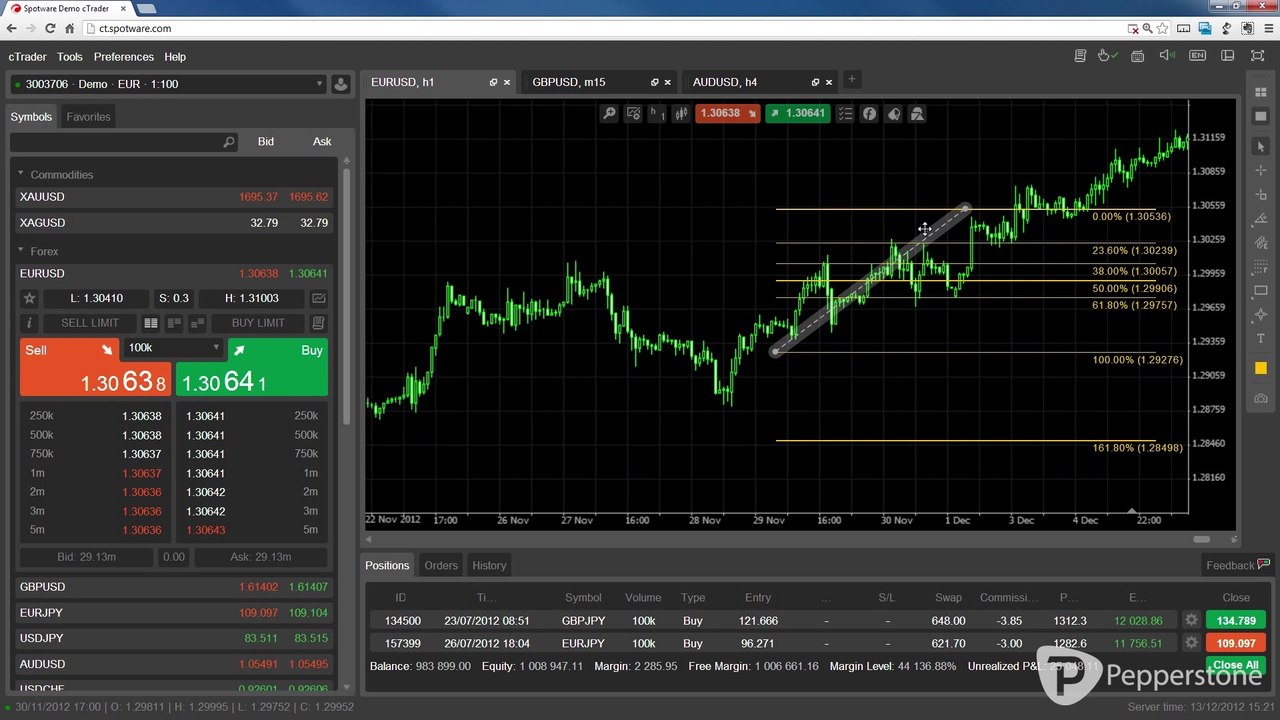Click the symbol search field
Screen dimensions: 1280x720
coord(124,142)
